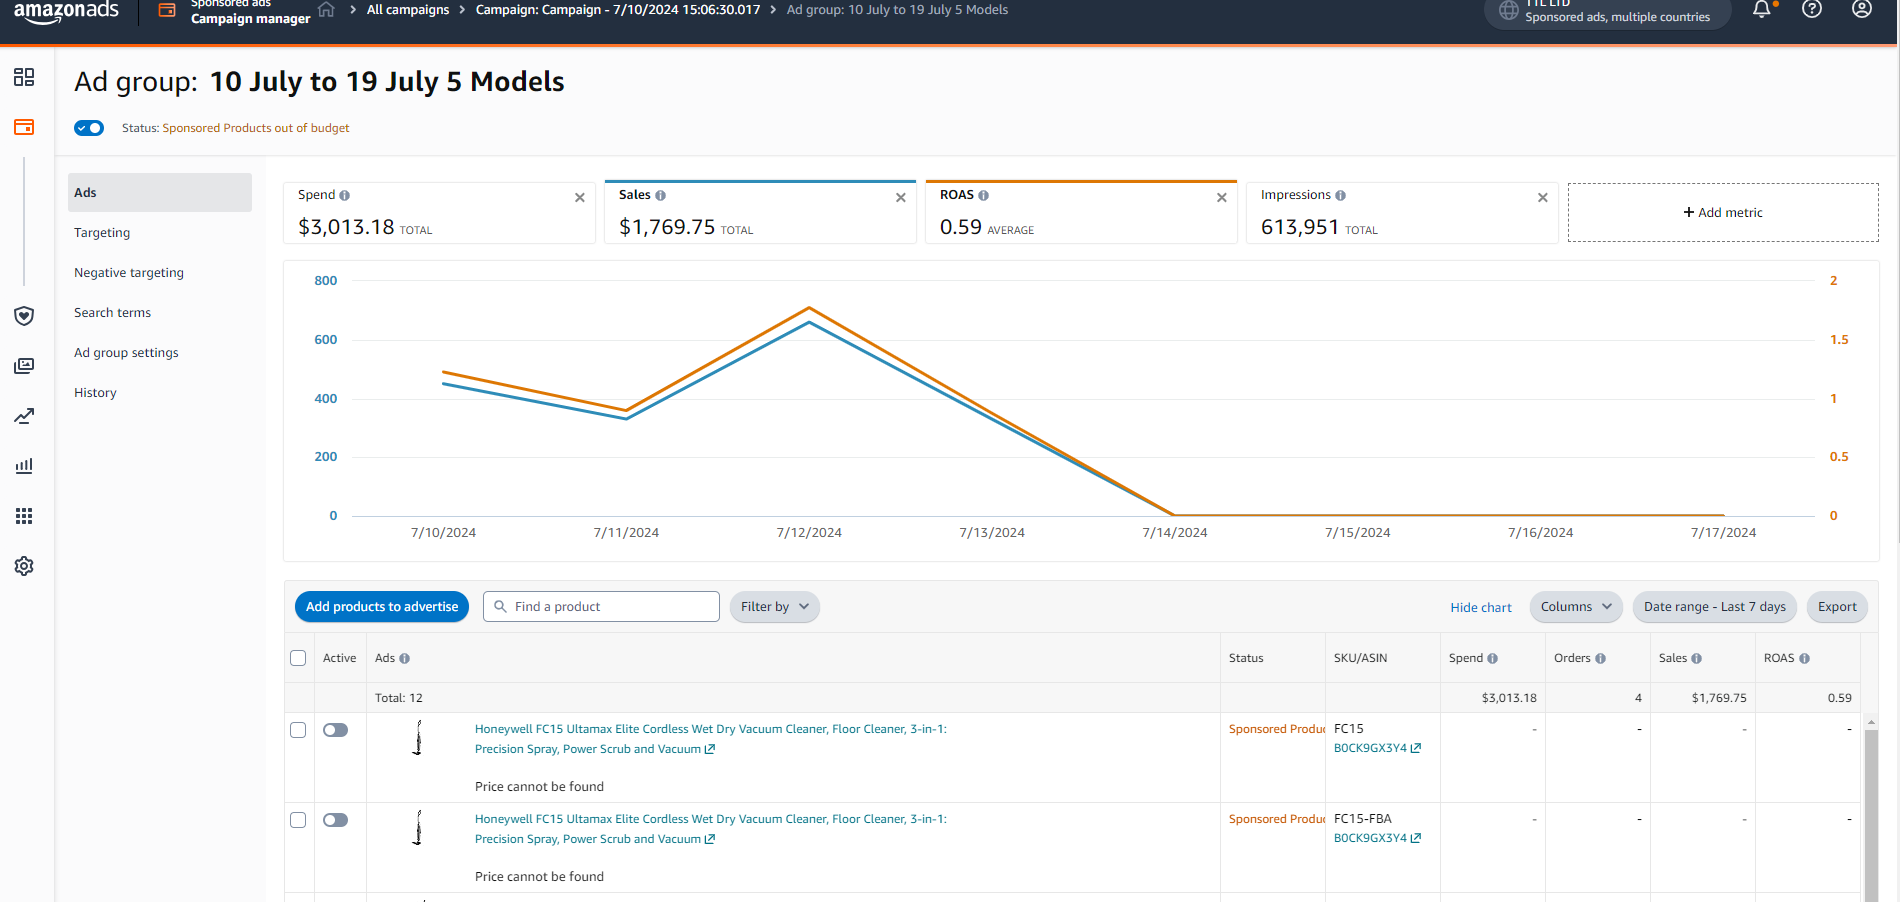Toggle the Active switch for the FC15 ad
Image resolution: width=1900 pixels, height=902 pixels.
[336, 730]
